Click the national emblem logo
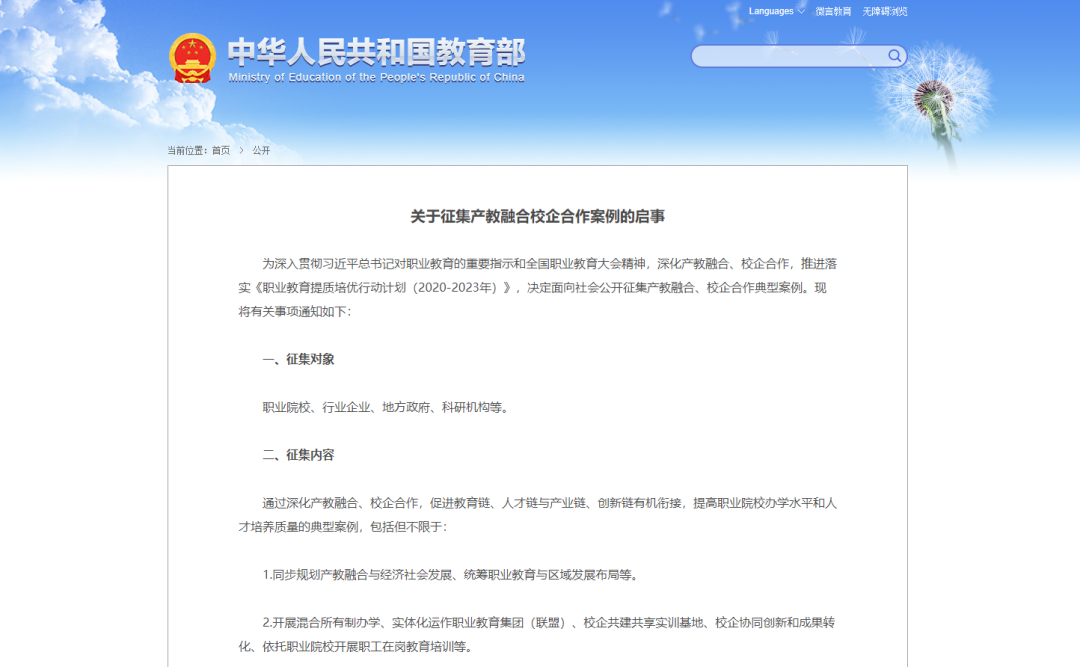The width and height of the screenshot is (1080, 667). coord(192,58)
